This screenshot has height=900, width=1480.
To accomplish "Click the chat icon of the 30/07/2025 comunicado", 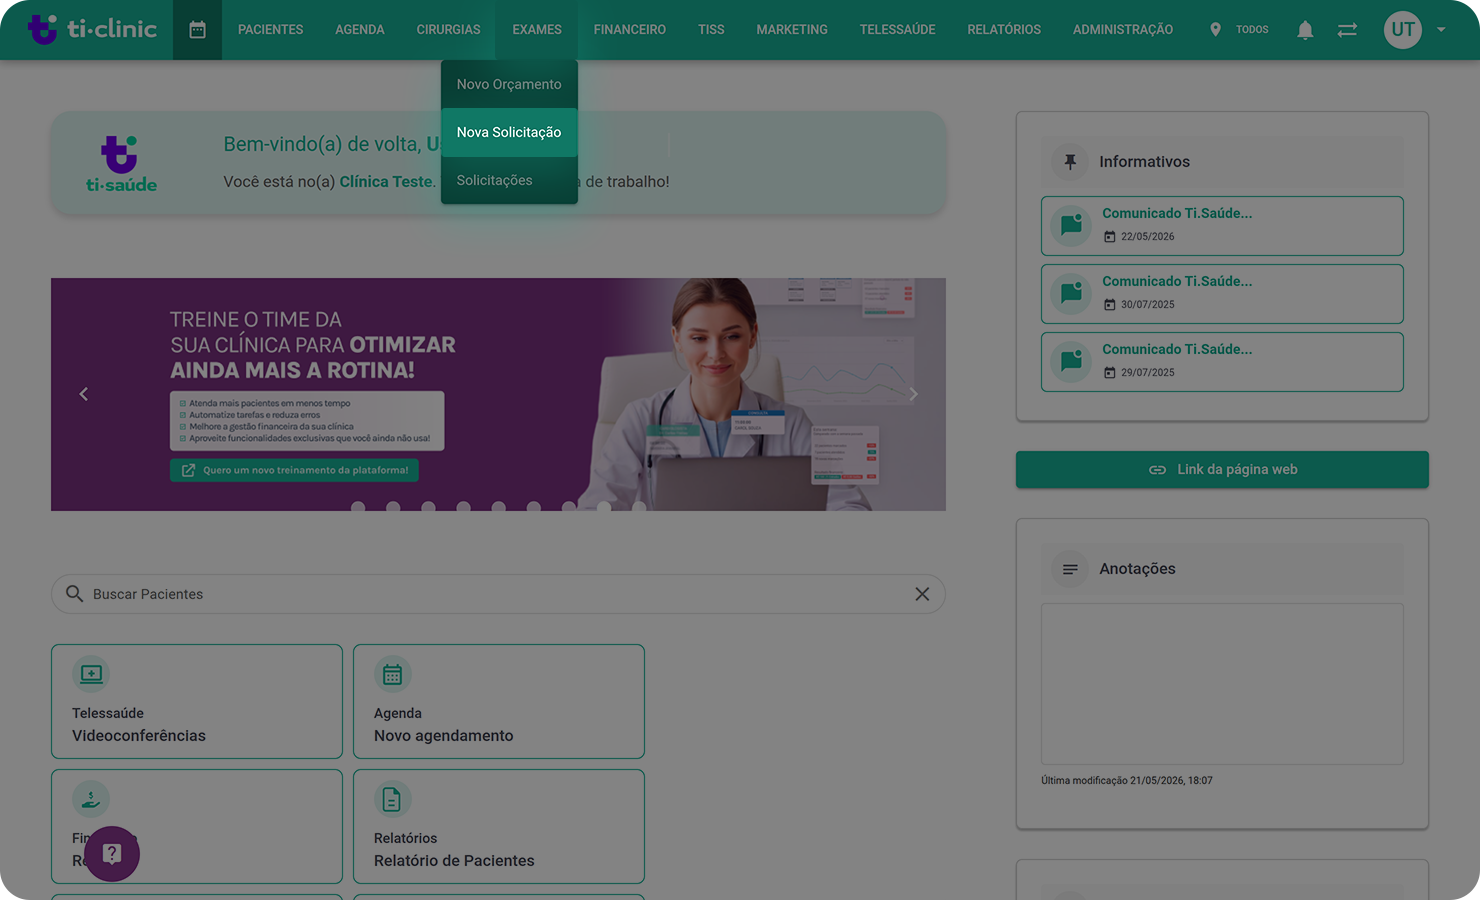I will (1071, 293).
